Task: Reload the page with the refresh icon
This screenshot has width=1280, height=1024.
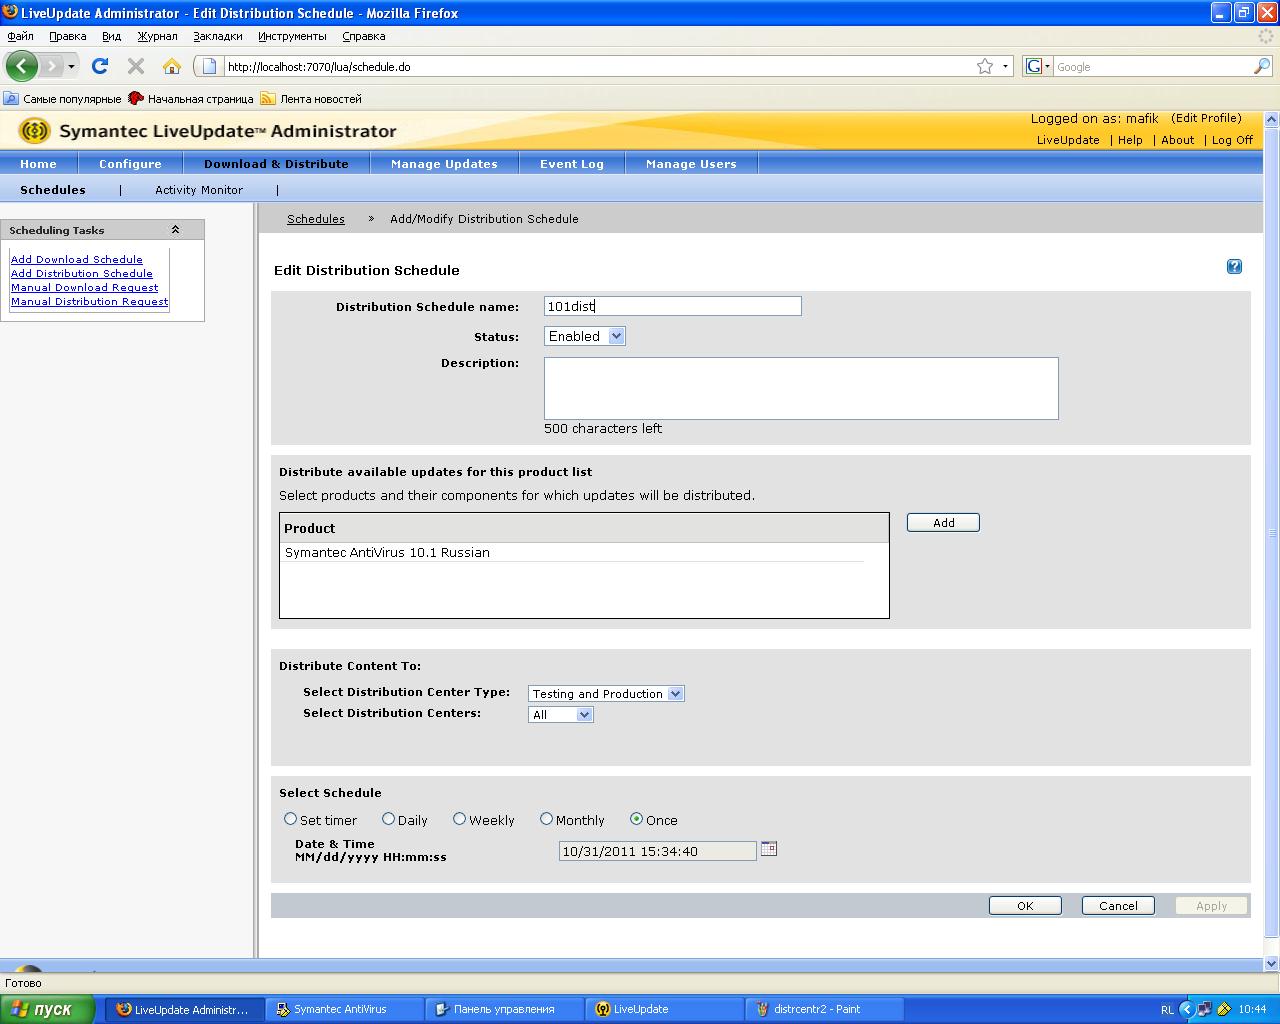Action: click(100, 66)
